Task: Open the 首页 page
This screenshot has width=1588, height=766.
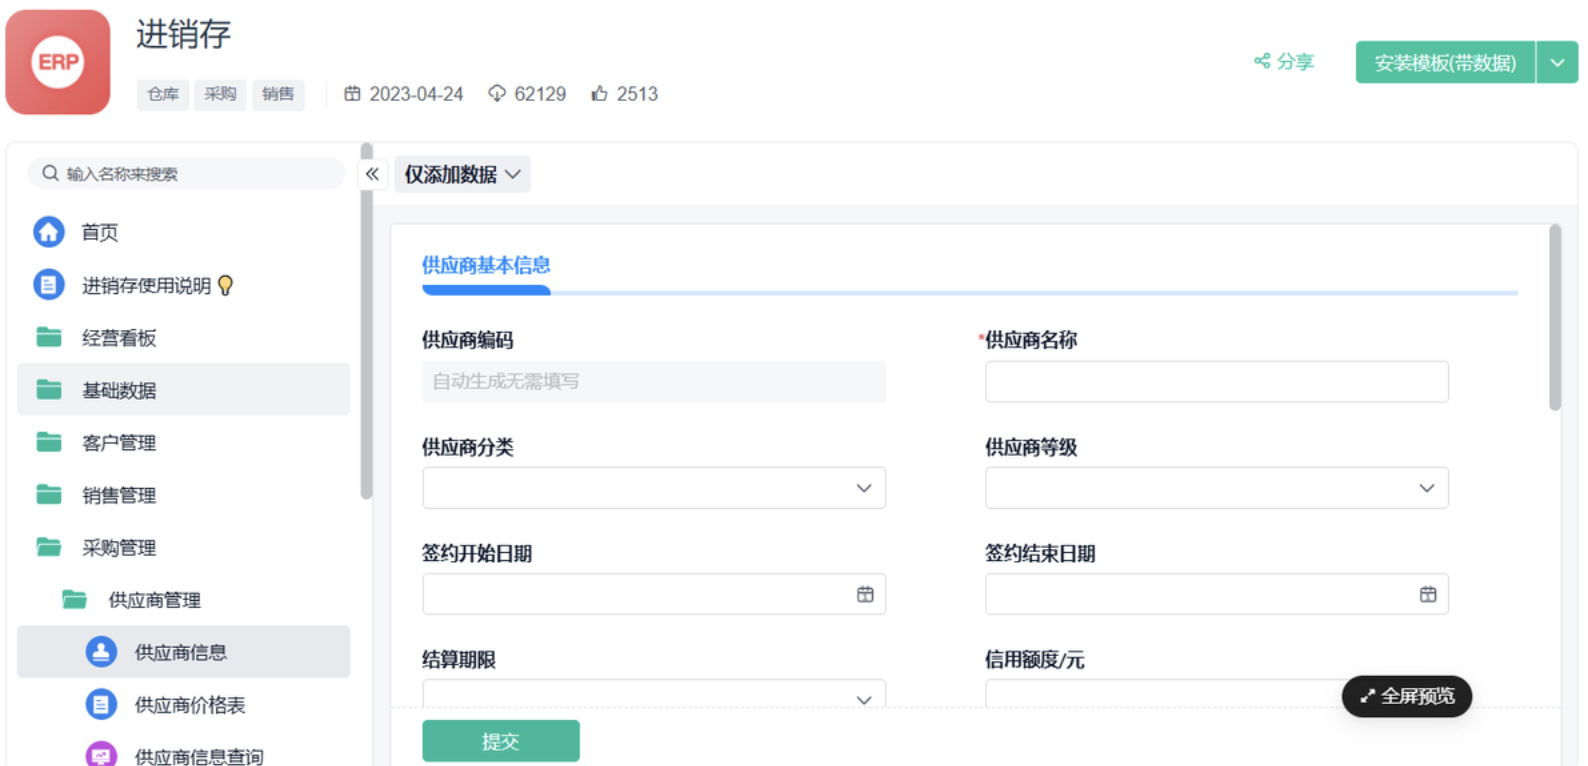Action: point(184,232)
